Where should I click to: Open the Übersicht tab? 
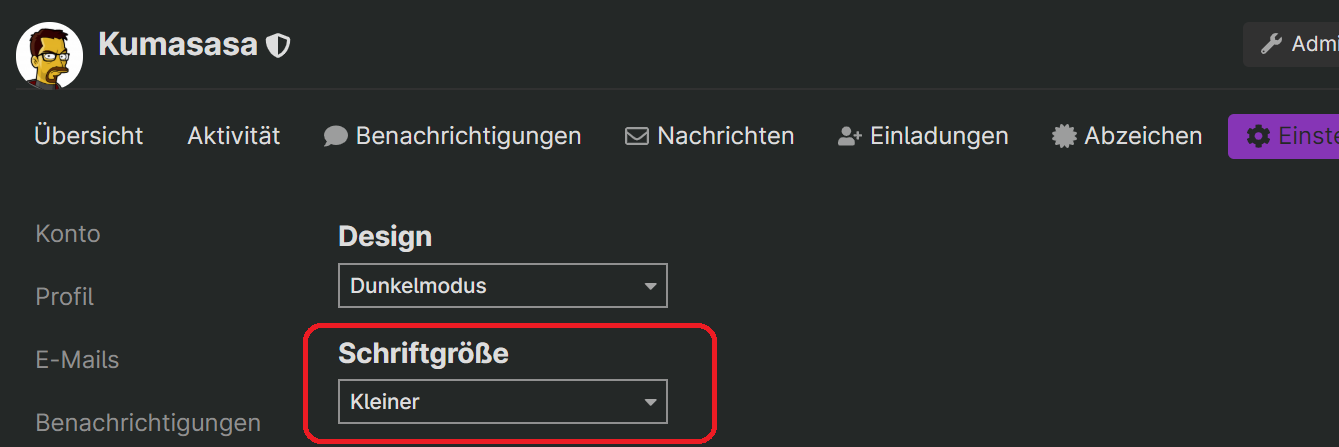pyautogui.click(x=89, y=135)
